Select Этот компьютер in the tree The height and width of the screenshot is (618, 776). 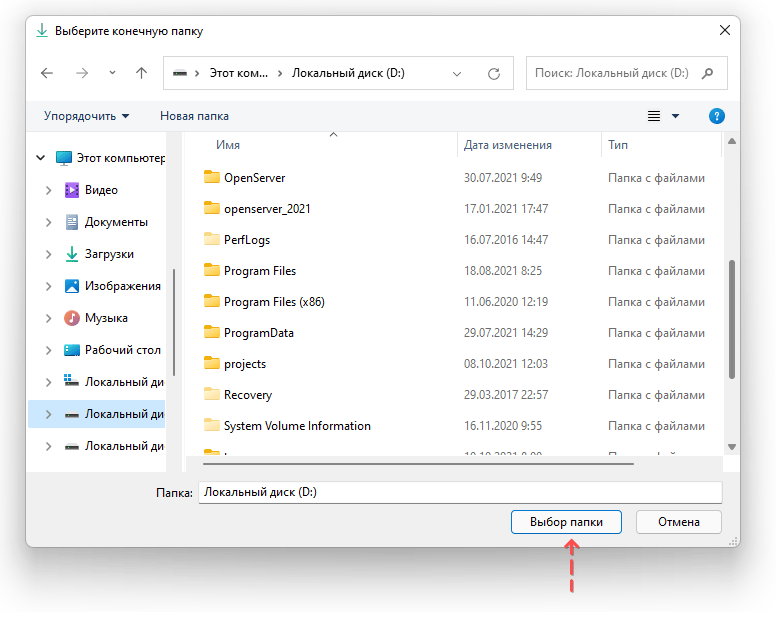[x=121, y=158]
